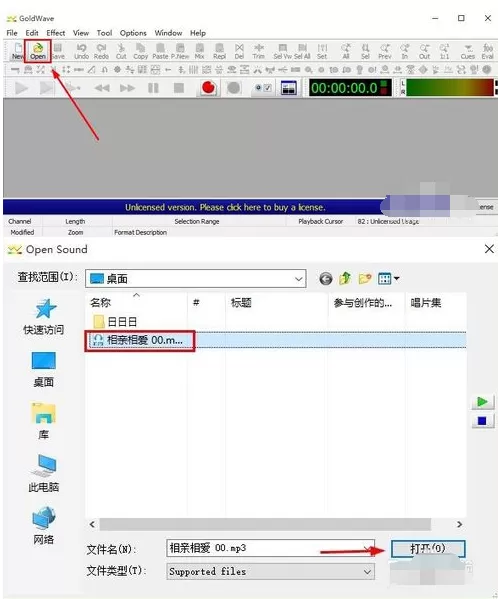Click the zoom Sel icon
498x599 pixels.
(x=365, y=51)
